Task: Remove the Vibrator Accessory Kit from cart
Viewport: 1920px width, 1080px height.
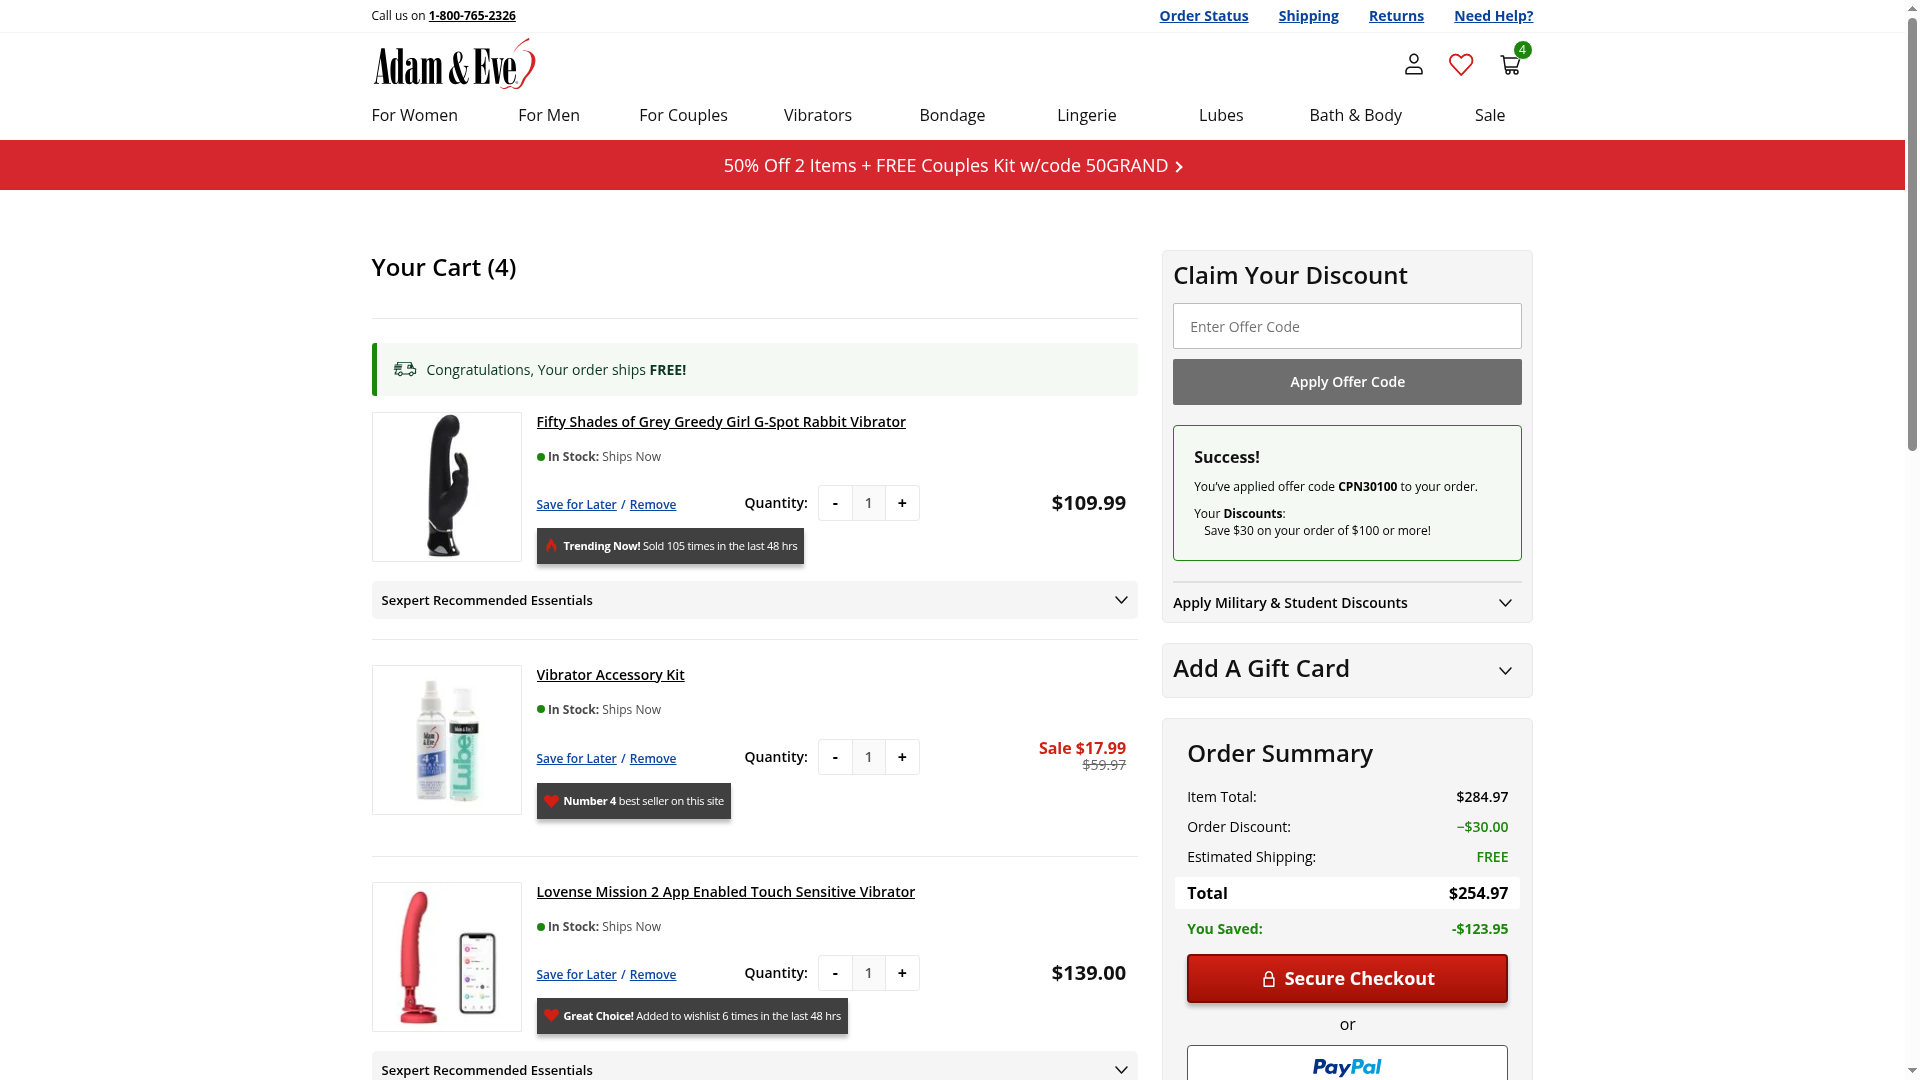Action: click(652, 759)
